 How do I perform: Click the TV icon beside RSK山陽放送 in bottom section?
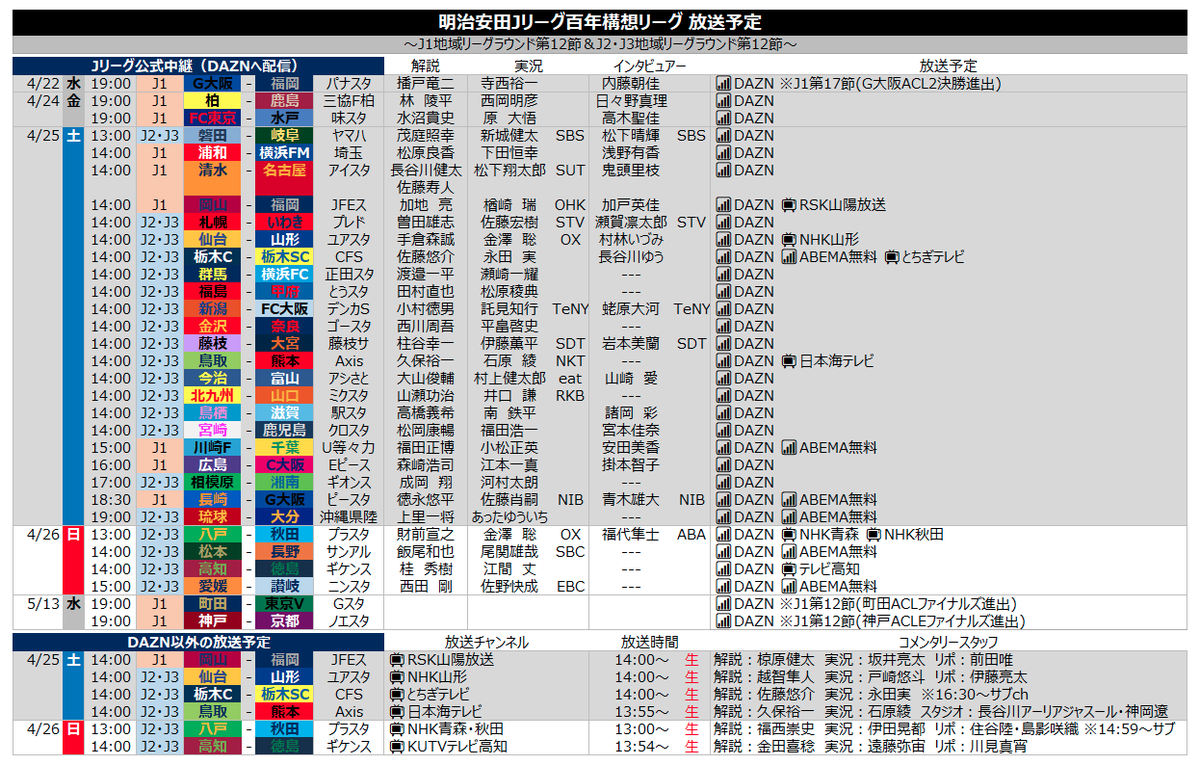pyautogui.click(x=396, y=660)
